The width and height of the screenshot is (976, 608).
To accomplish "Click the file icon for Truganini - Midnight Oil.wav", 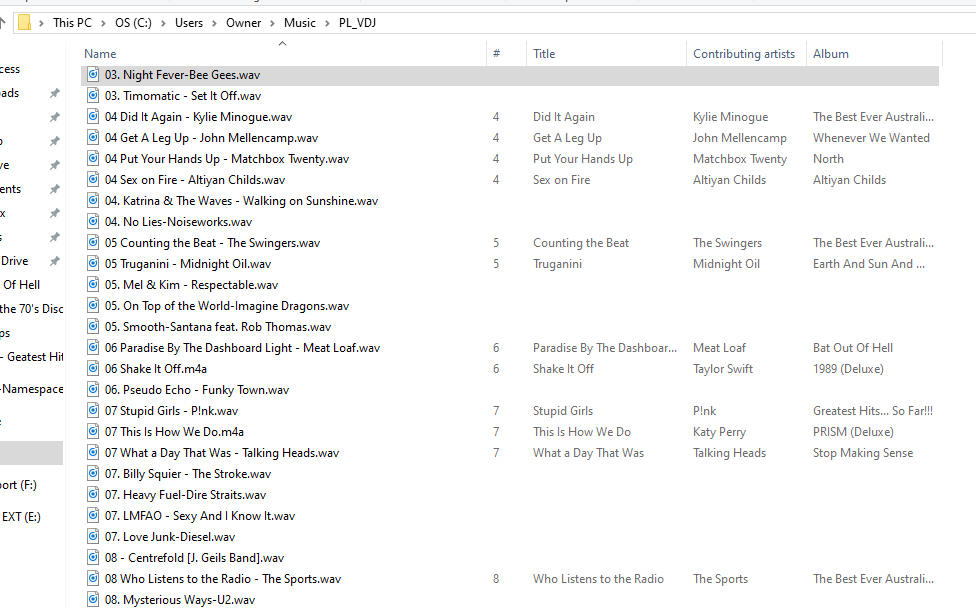I will point(93,263).
